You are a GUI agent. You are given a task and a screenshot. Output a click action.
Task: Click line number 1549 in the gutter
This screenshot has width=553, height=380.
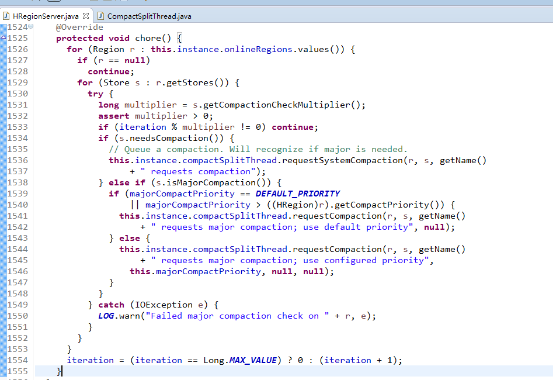pyautogui.click(x=18, y=305)
